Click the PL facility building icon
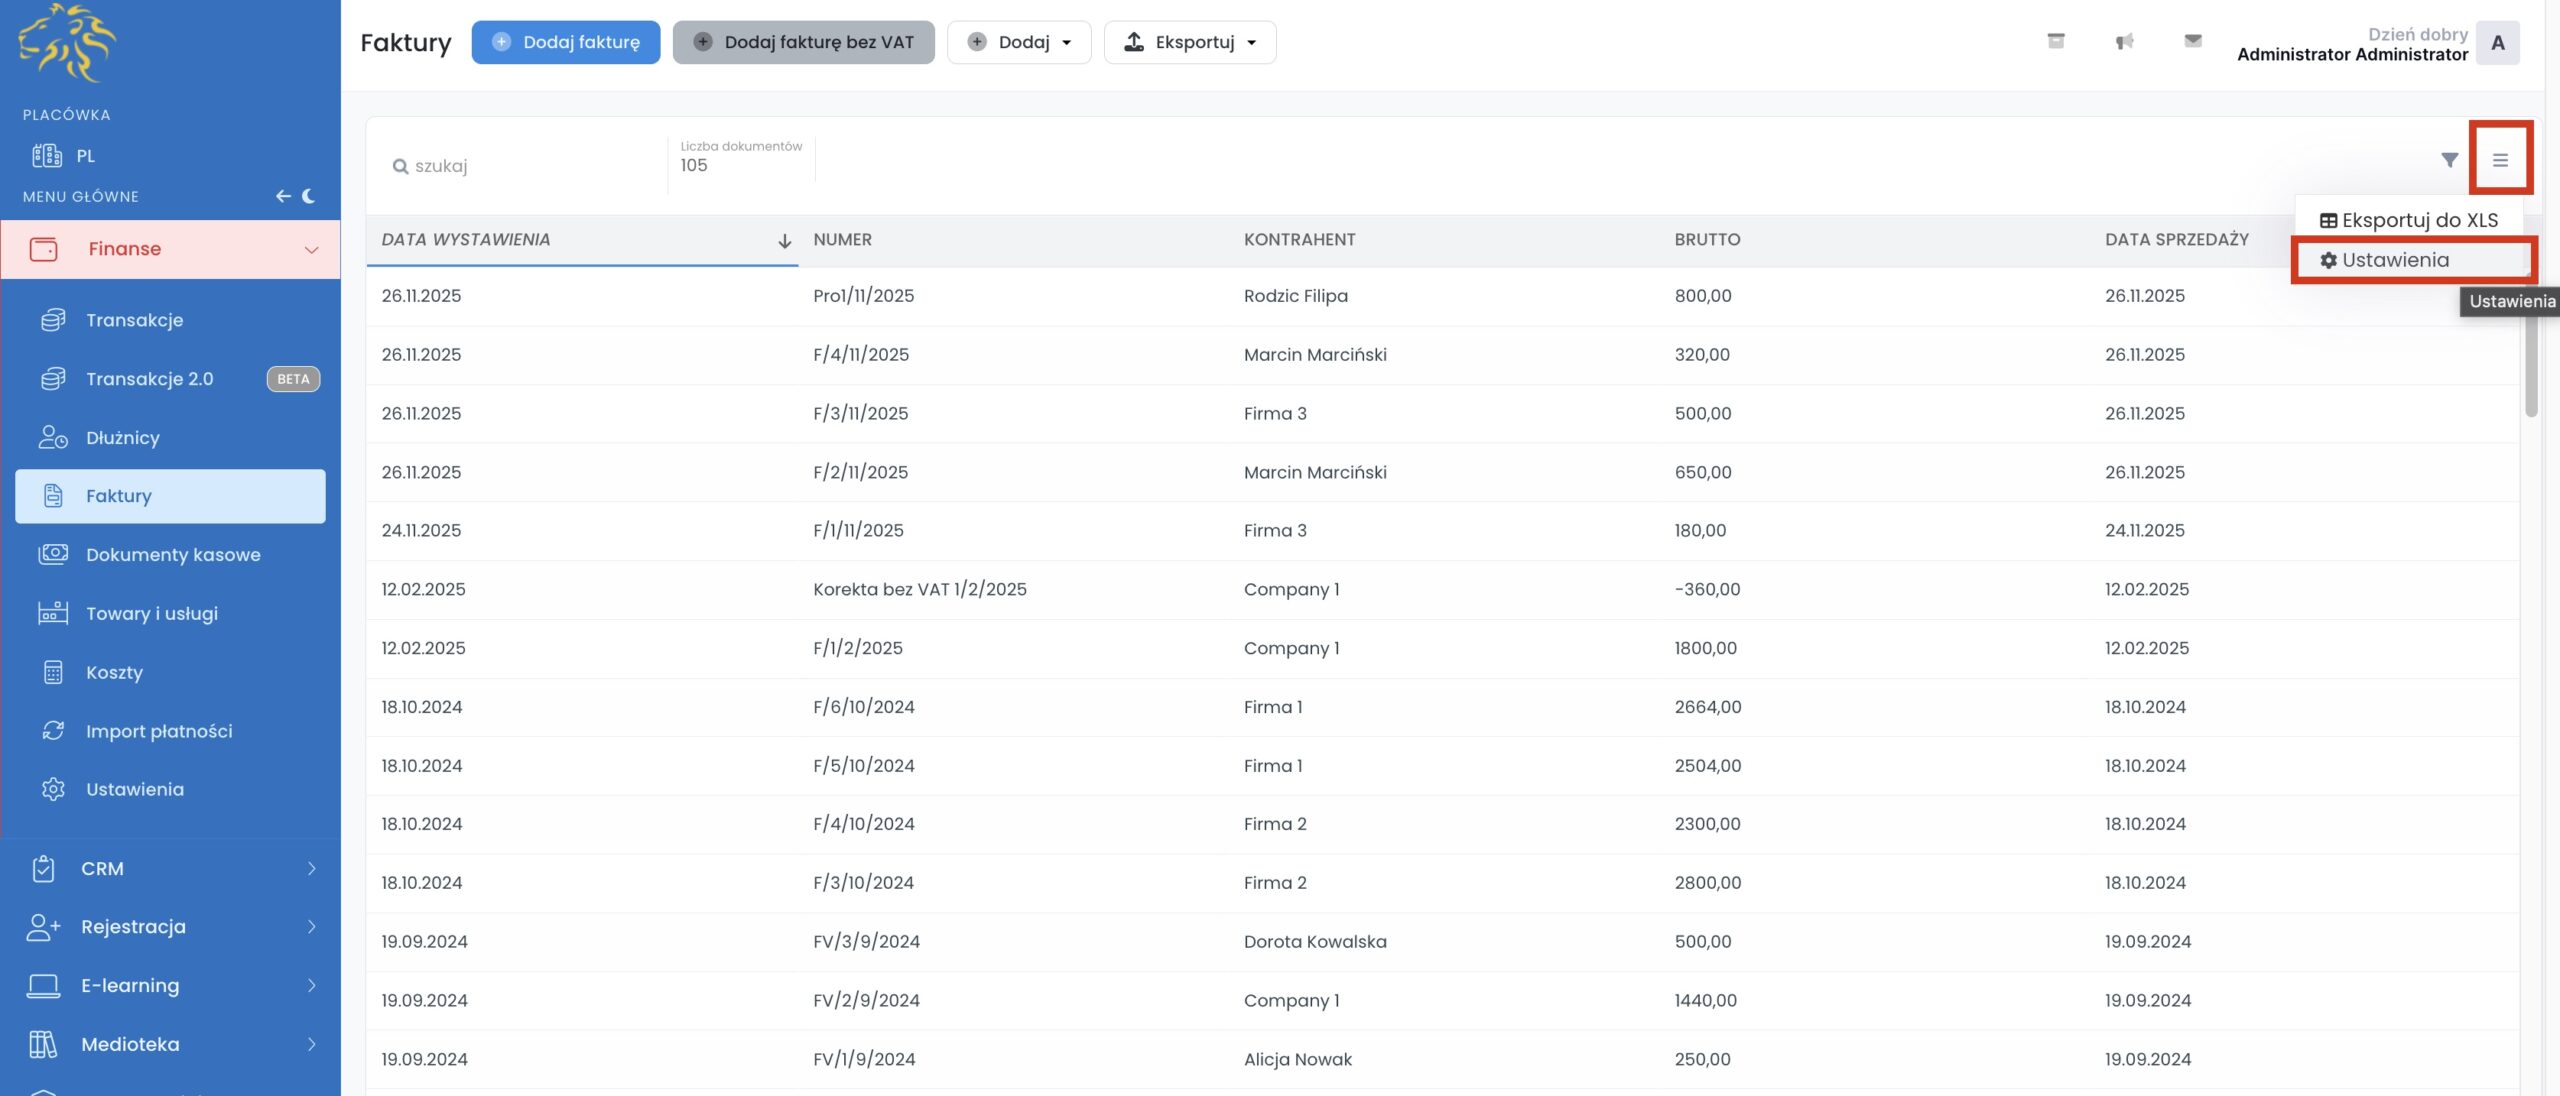The height and width of the screenshot is (1096, 2560). (47, 156)
